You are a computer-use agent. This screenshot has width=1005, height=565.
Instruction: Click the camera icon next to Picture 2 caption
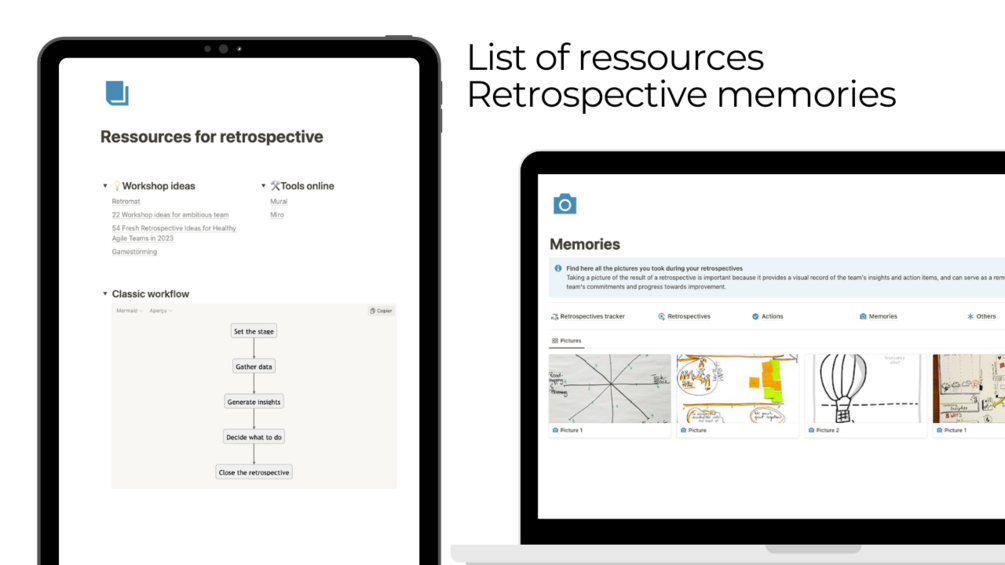[811, 430]
